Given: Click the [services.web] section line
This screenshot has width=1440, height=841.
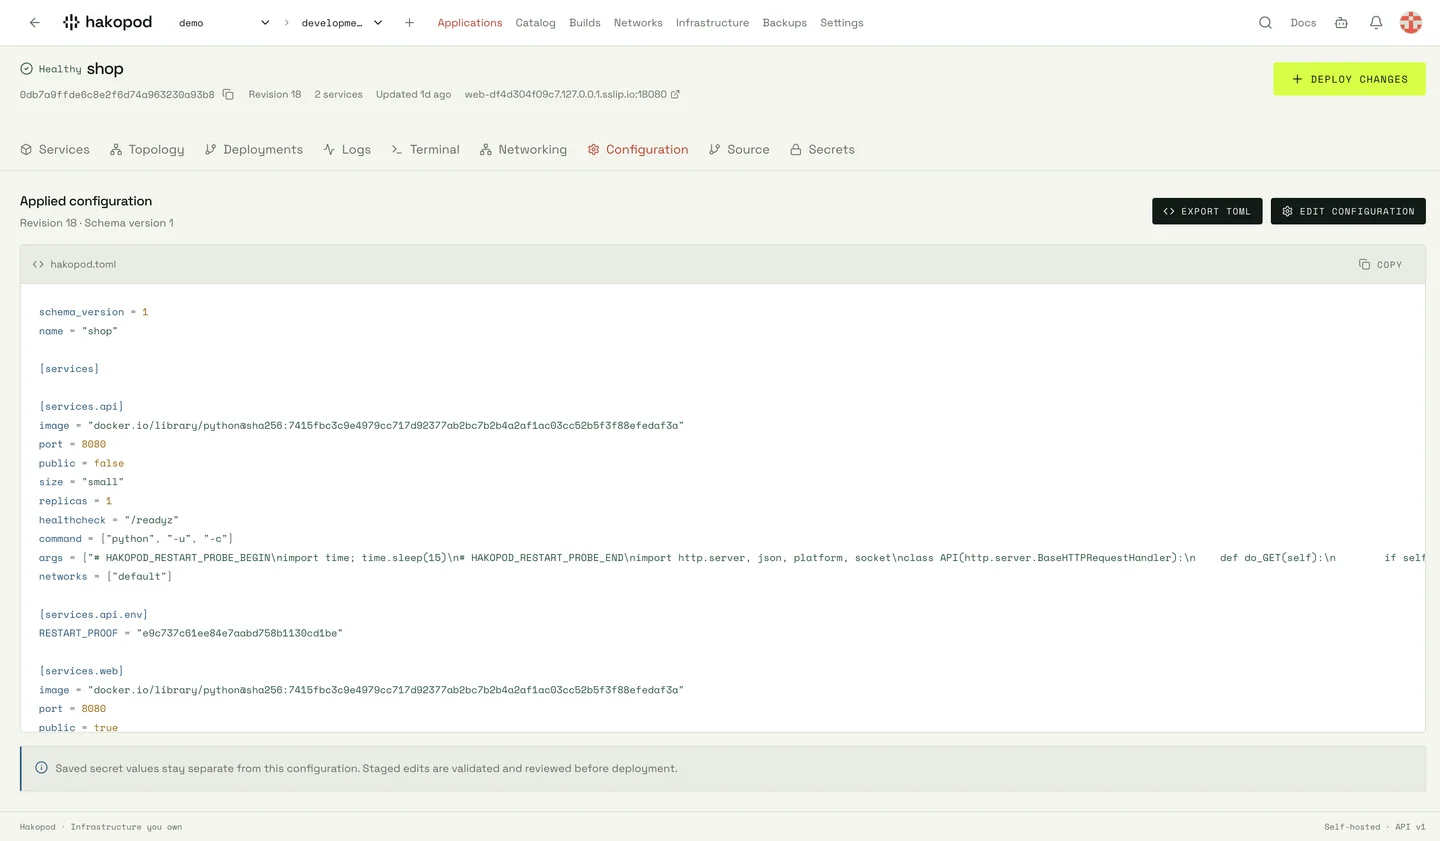Looking at the screenshot, I should [81, 671].
